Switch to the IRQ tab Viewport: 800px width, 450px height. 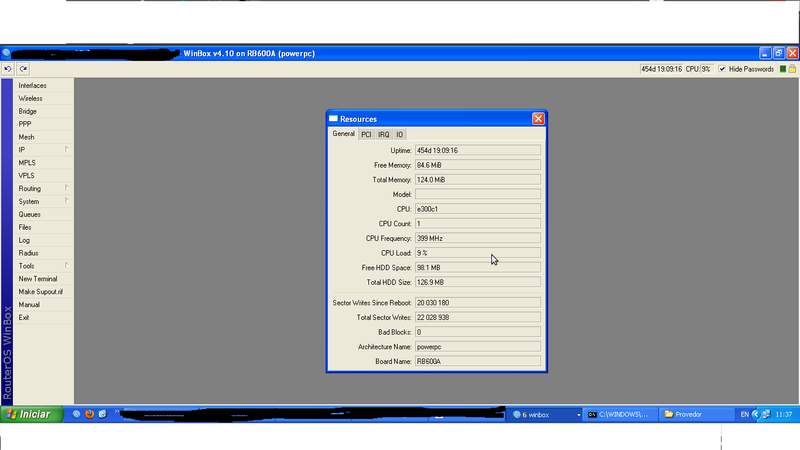point(384,135)
